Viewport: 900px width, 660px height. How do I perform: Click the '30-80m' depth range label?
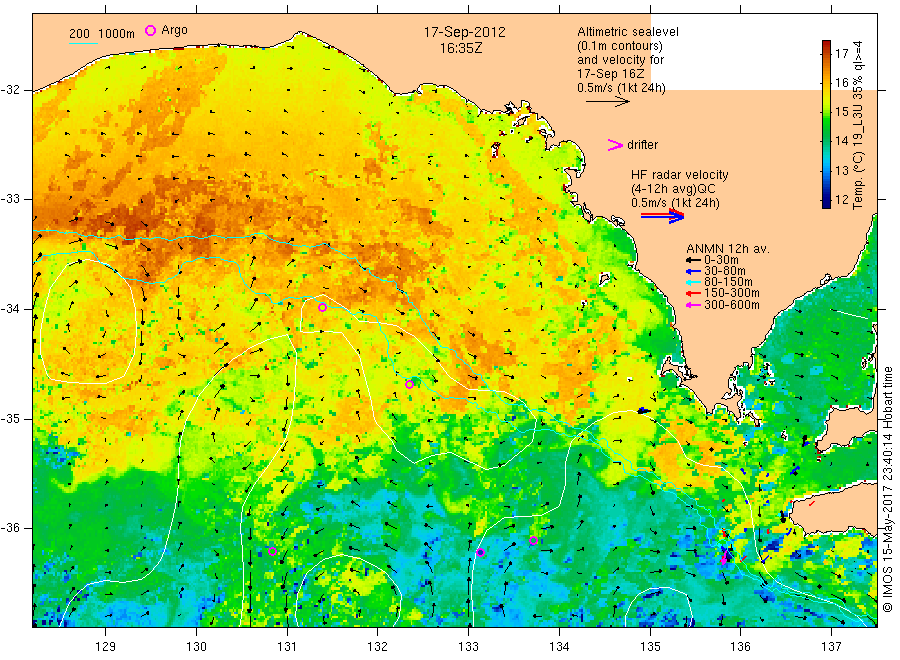click(725, 271)
